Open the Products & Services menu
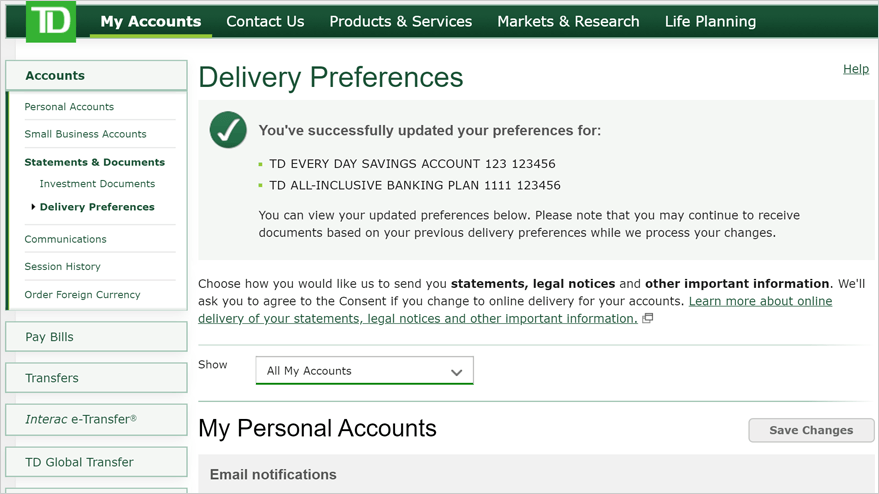Screen dimensions: 879x494 401,21
